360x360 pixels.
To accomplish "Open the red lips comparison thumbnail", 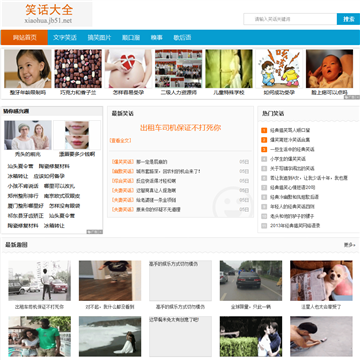I will tap(77, 135).
